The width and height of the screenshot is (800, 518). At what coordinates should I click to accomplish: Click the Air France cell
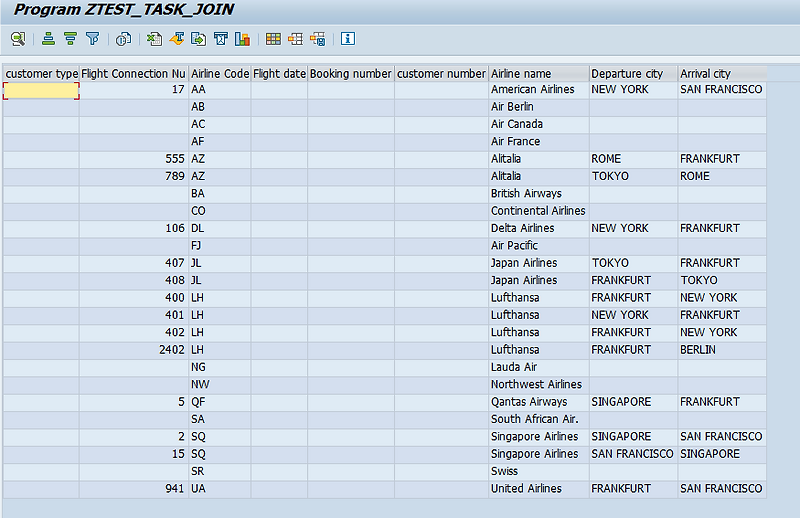pos(539,142)
